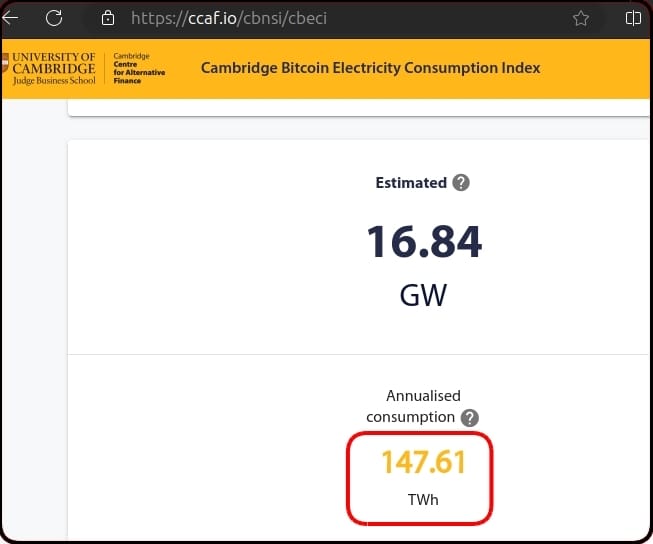Viewport: 653px width, 544px height.
Task: Click the browser back arrow
Action: [10, 18]
